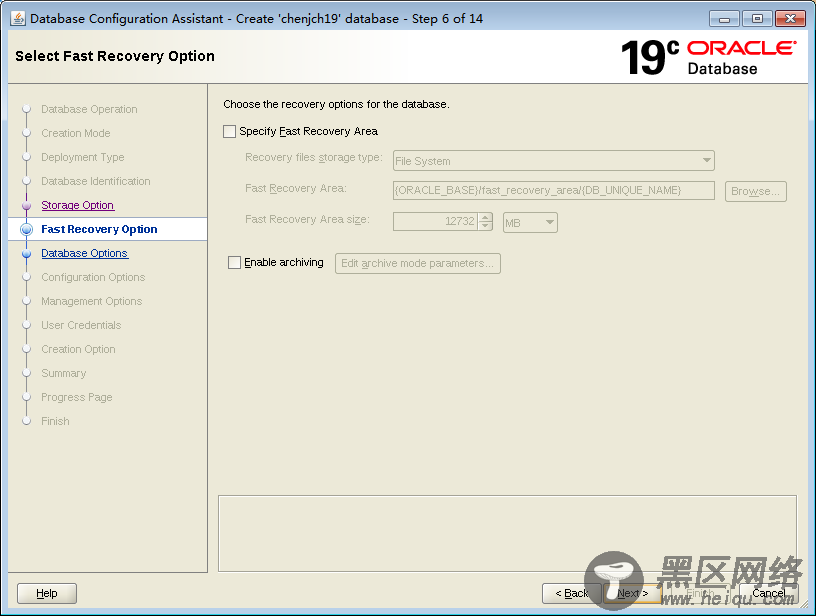The width and height of the screenshot is (816, 616).
Task: Click Finish step in sidebar
Action: click(55, 421)
